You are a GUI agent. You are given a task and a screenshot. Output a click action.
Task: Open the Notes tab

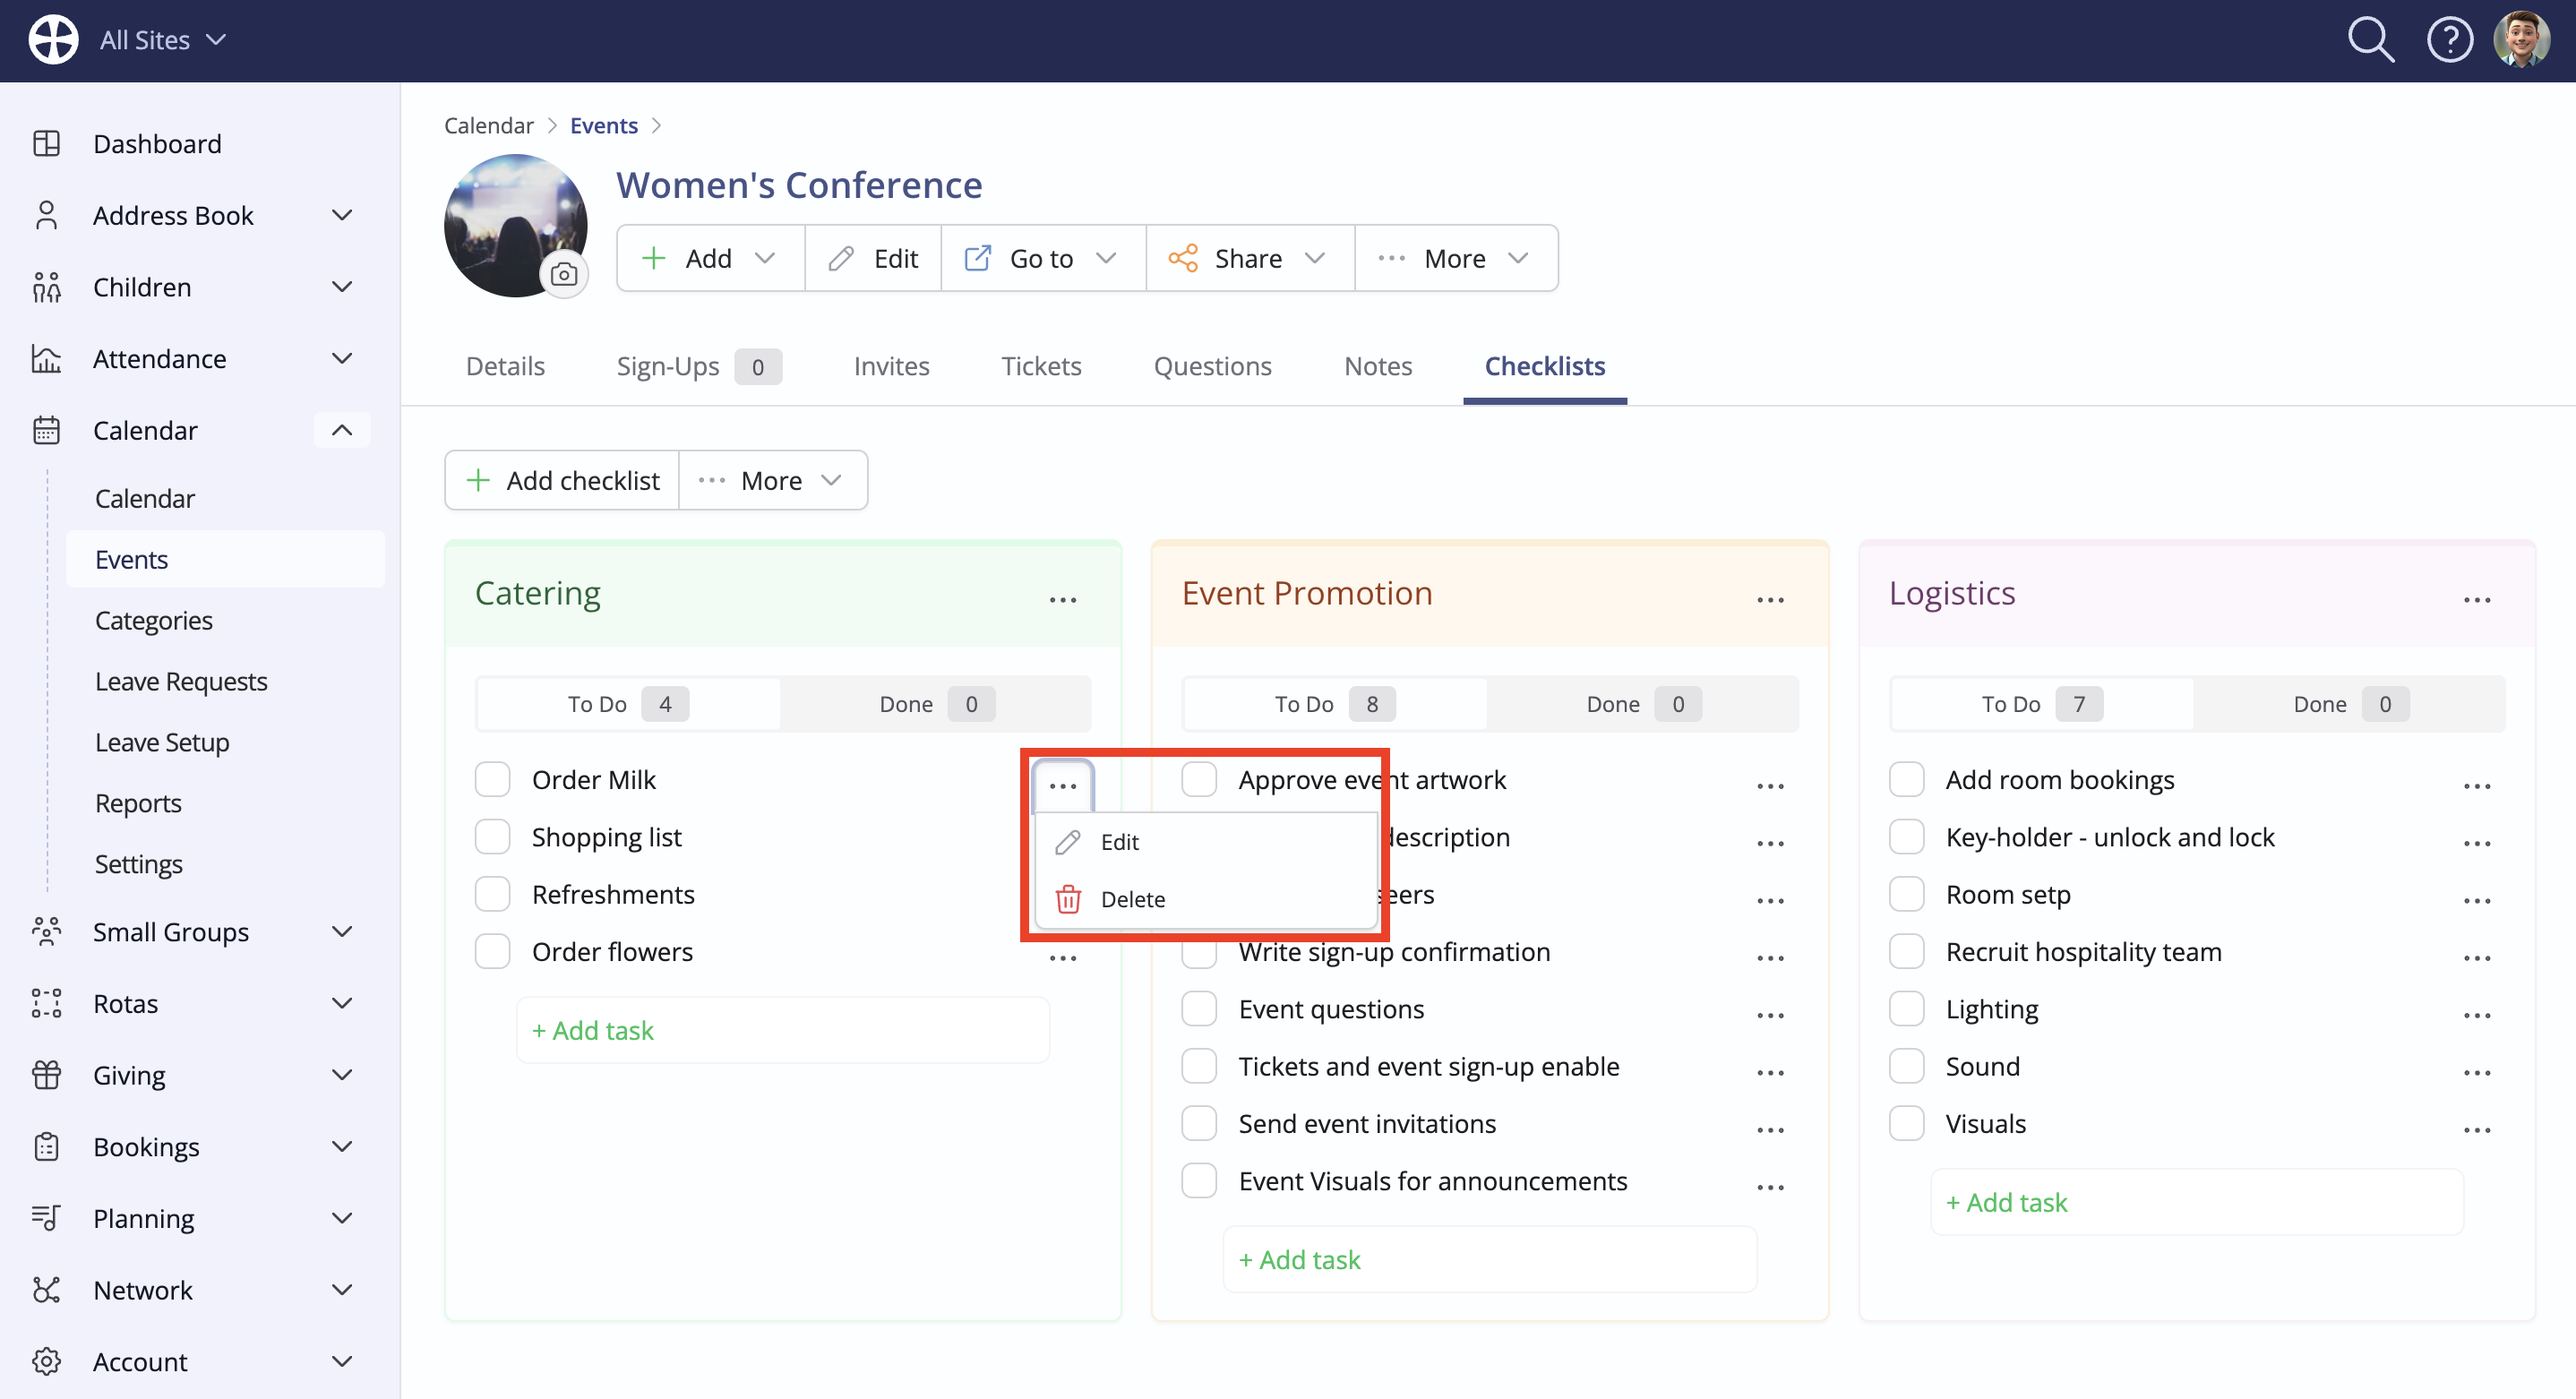(x=1378, y=366)
